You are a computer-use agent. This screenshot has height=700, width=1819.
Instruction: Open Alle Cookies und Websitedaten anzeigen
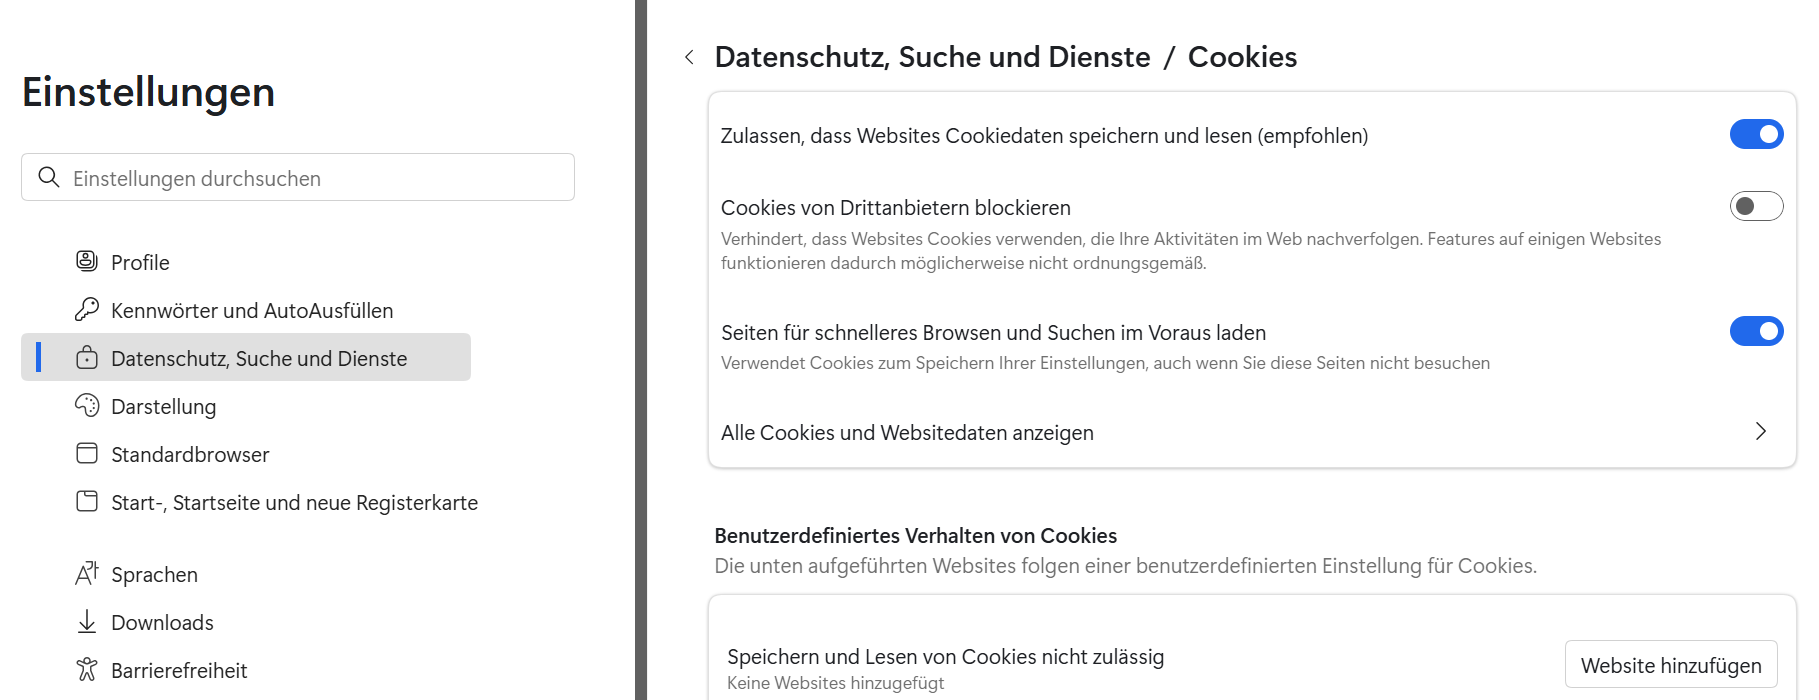click(x=907, y=433)
